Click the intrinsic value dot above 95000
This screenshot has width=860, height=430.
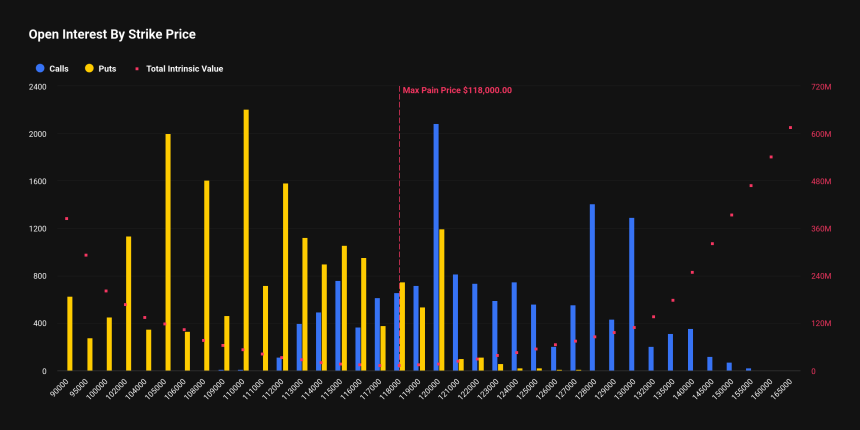(x=86, y=255)
